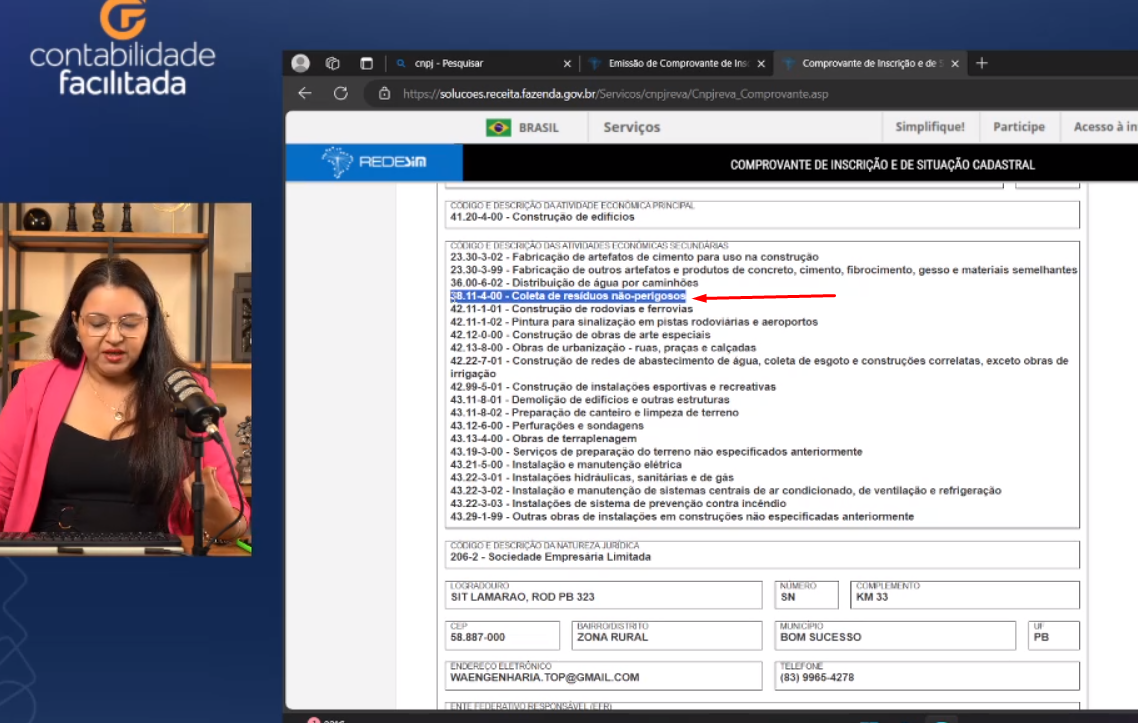Switch to 'Emissão de Comprovante' tab

(678, 63)
